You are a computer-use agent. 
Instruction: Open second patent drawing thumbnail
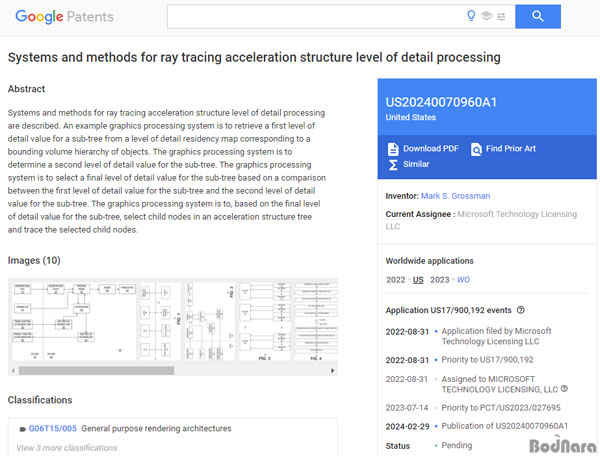(160, 321)
